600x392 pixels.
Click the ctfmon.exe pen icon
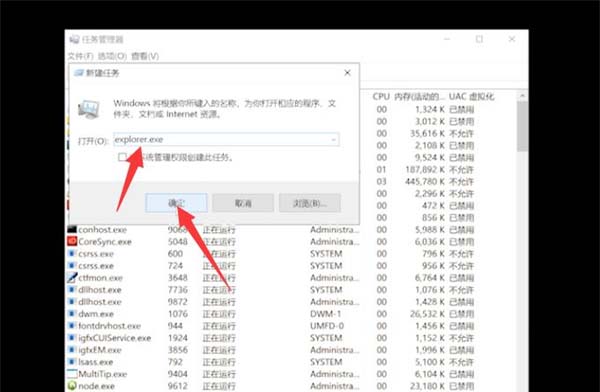(x=72, y=278)
